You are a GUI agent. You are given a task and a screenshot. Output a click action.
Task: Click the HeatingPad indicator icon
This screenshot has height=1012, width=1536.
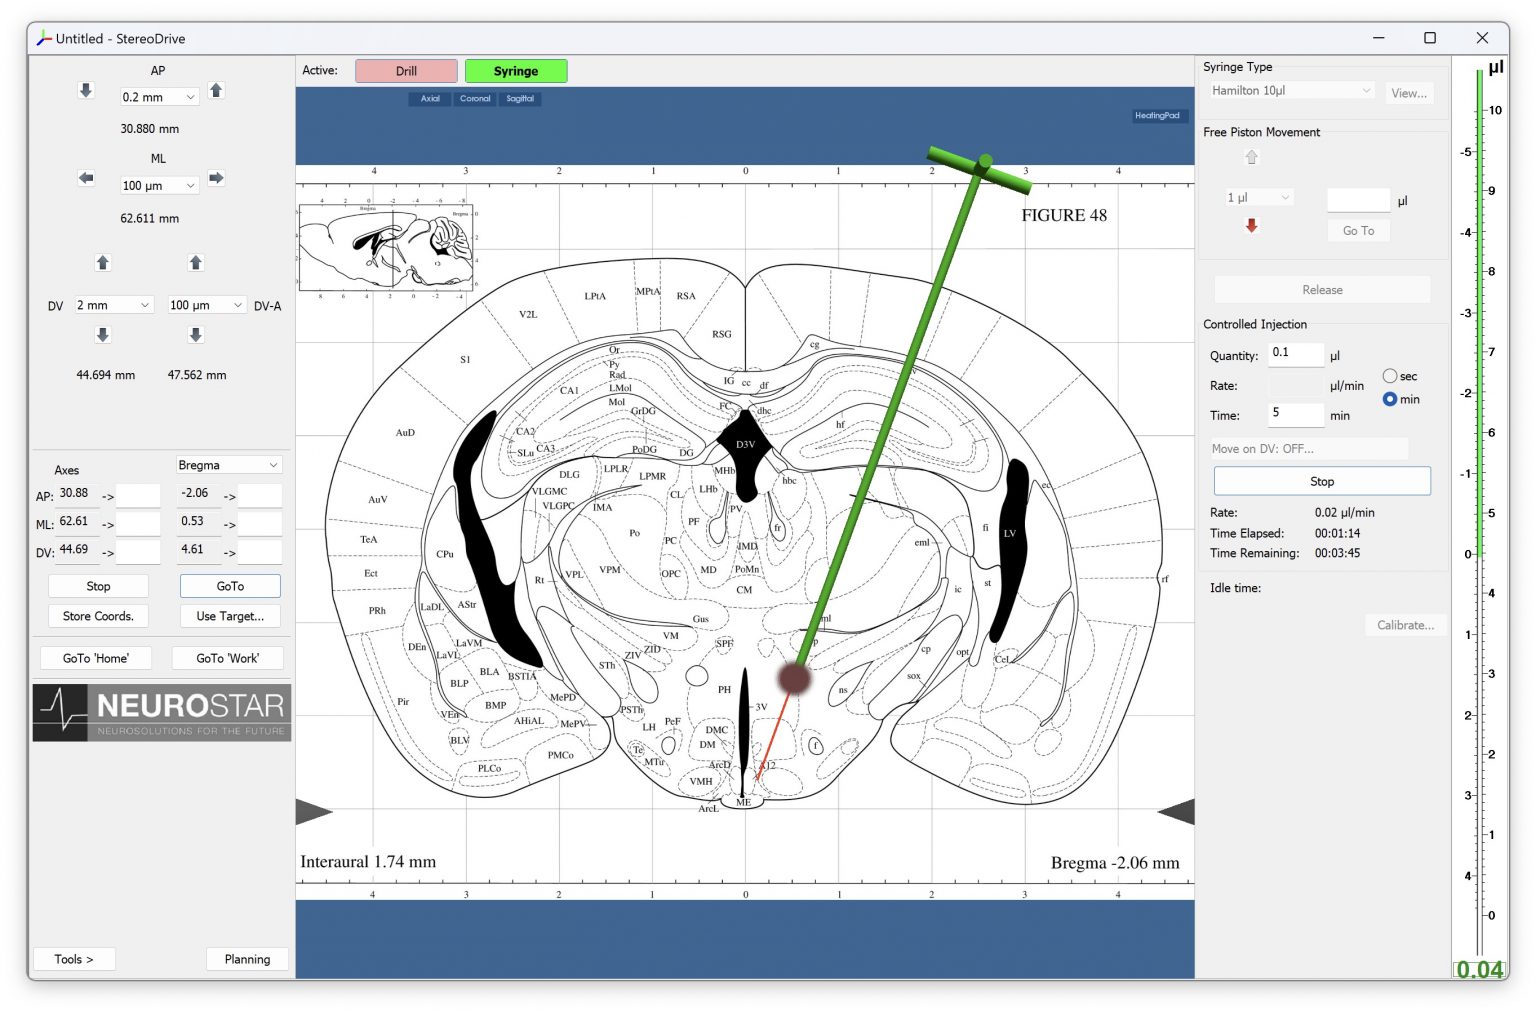coord(1158,115)
